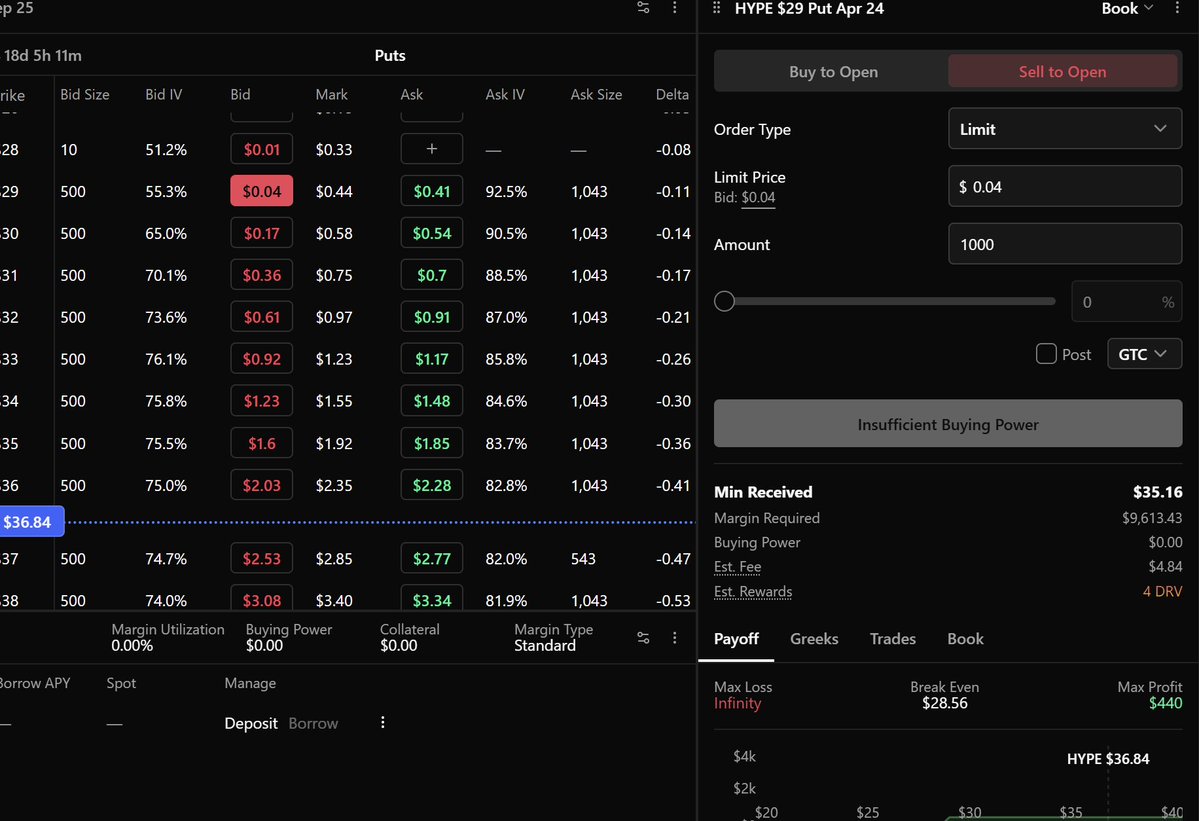Image resolution: width=1199 pixels, height=821 pixels.
Task: Select the $0.54 ask price
Action: [x=431, y=233]
